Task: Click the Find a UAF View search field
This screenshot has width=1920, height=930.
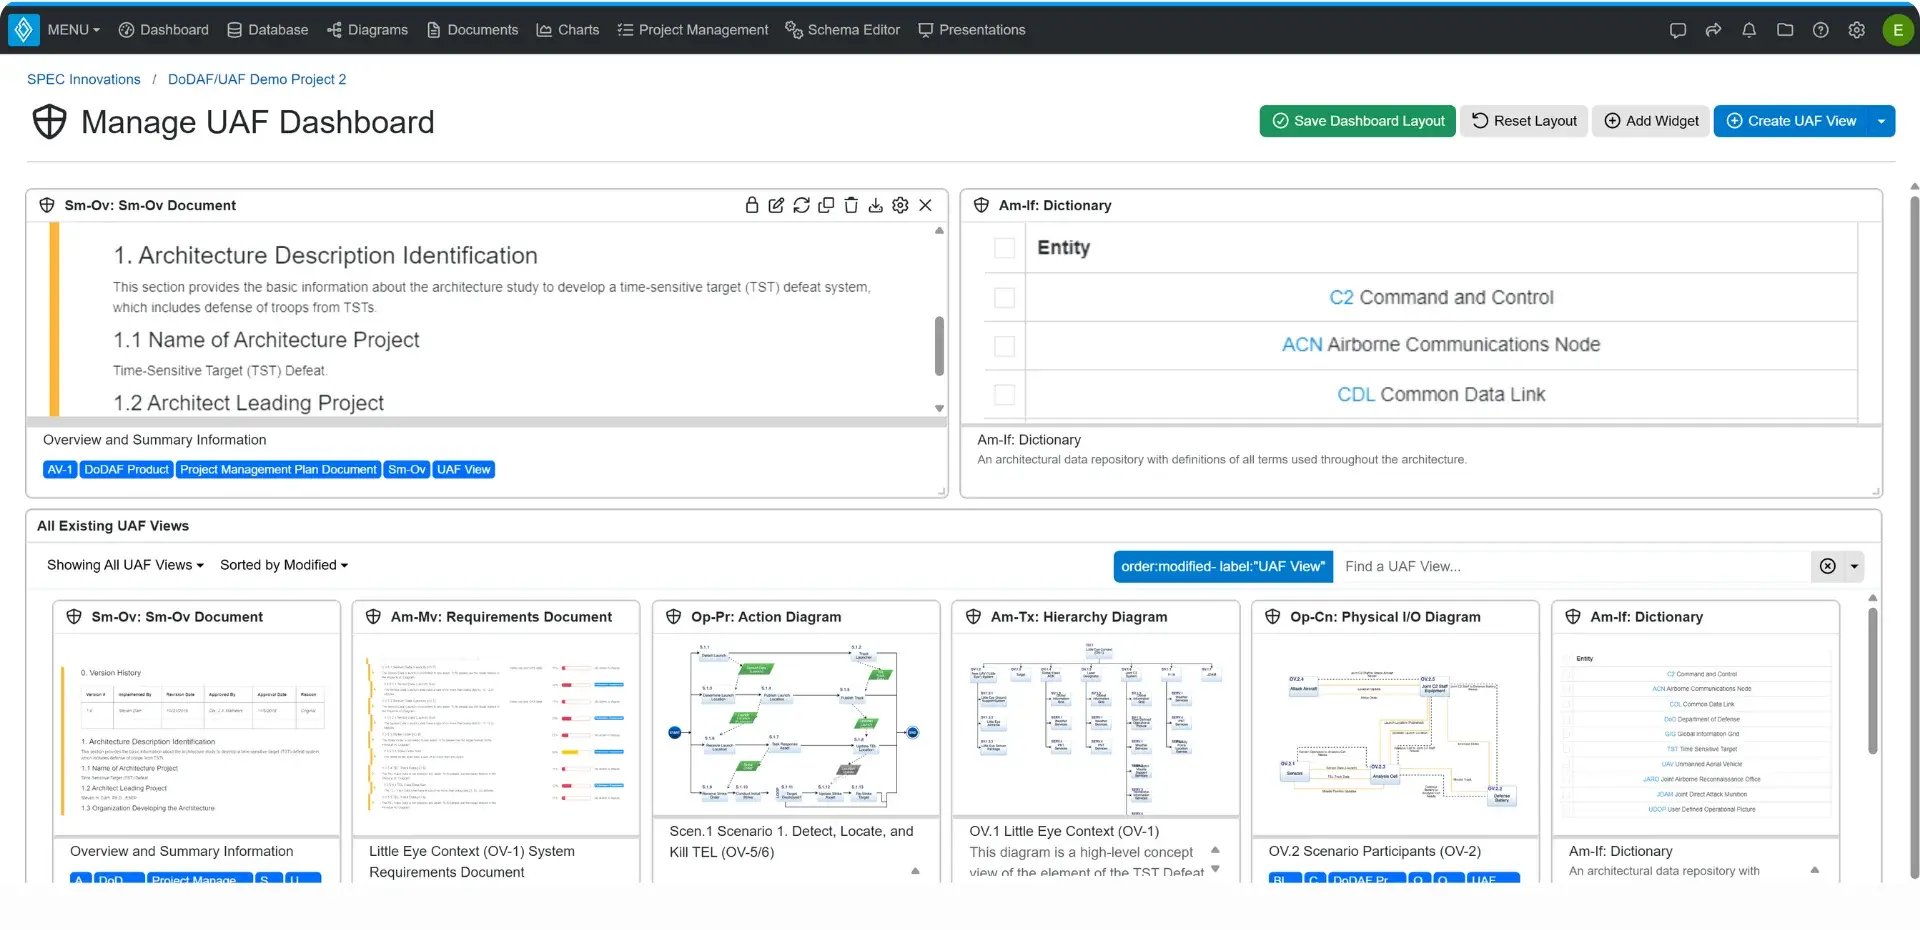Action: [1573, 566]
